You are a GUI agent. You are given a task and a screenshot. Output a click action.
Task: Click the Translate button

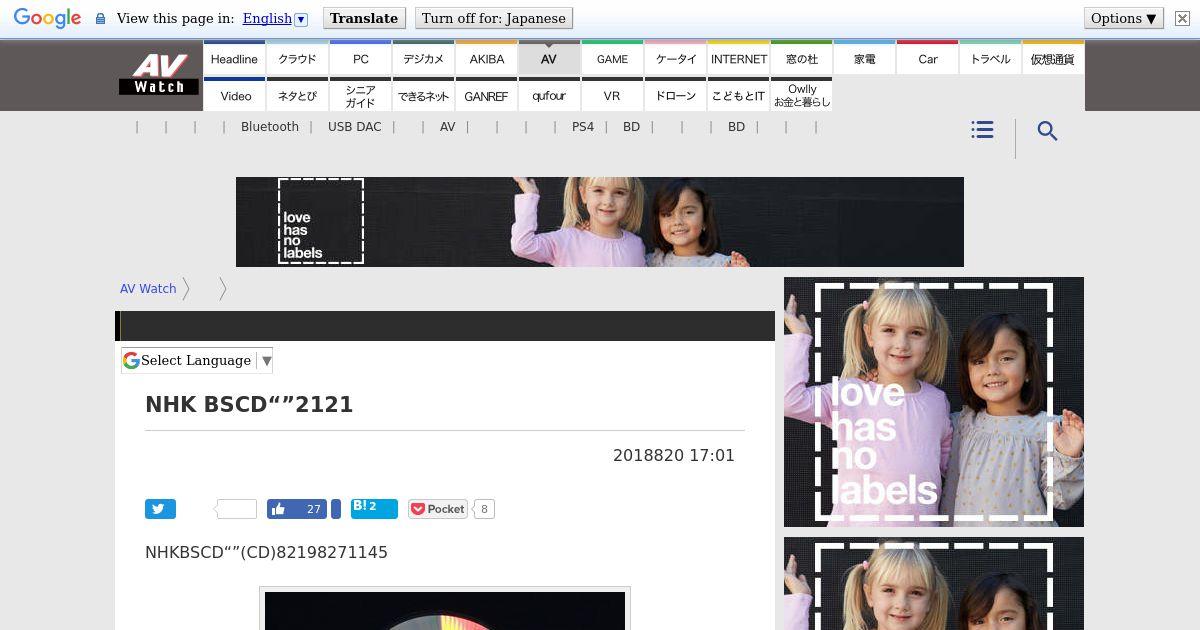[x=364, y=18]
